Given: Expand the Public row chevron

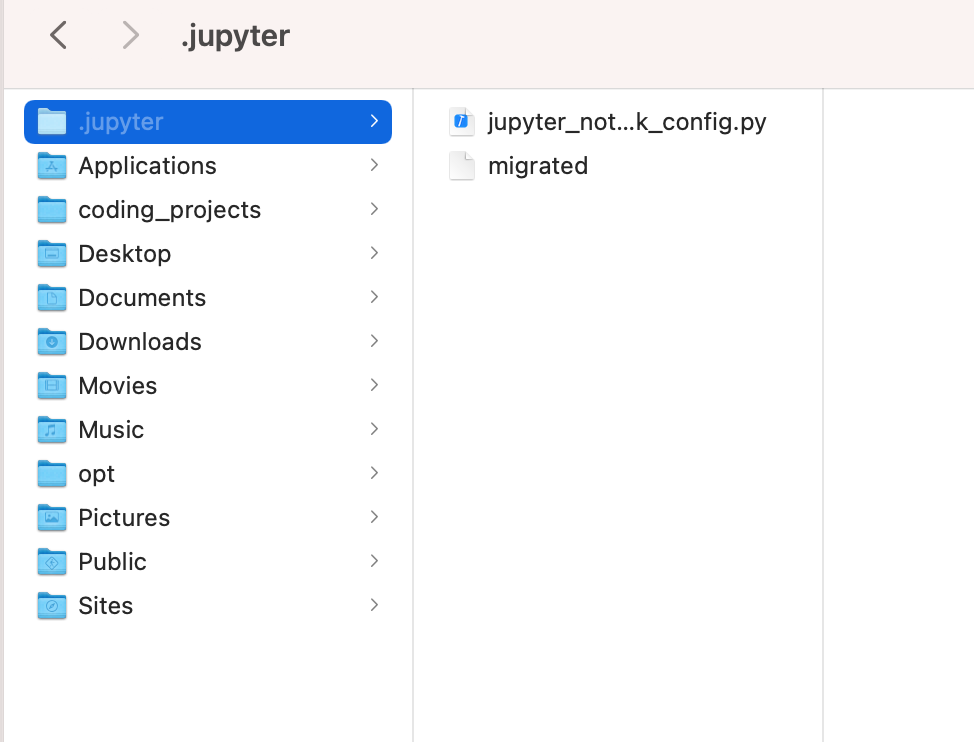Looking at the screenshot, I should pos(374,561).
